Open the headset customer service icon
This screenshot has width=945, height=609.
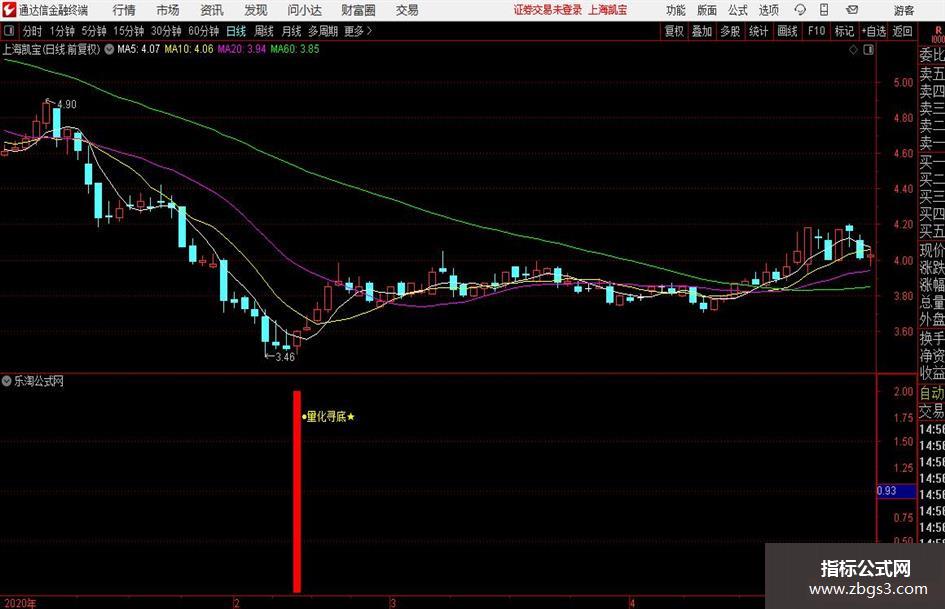(800, 10)
